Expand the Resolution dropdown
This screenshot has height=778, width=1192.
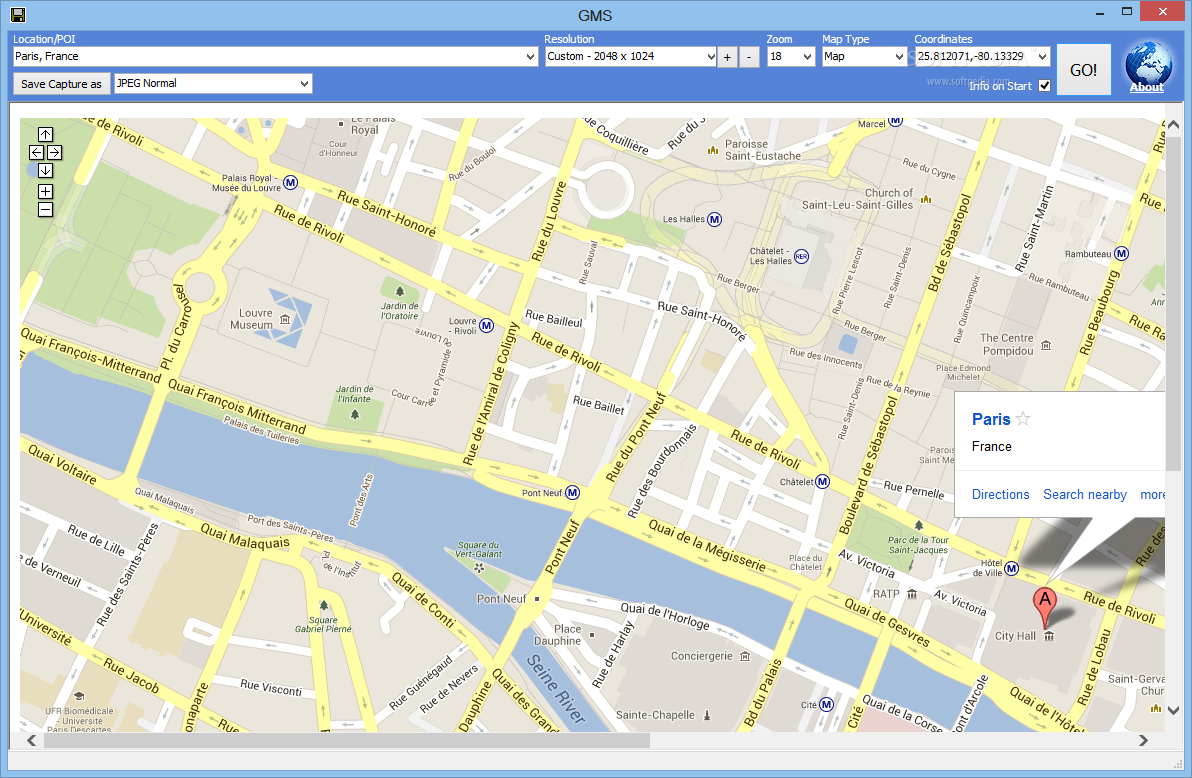tap(711, 56)
